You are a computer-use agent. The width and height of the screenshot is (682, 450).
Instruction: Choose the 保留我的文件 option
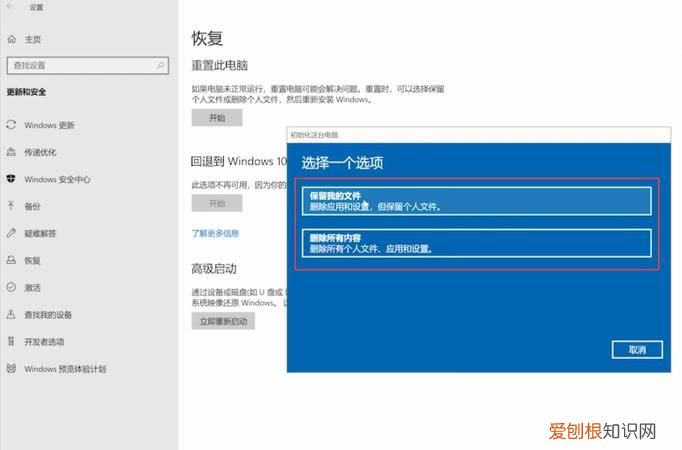click(477, 201)
